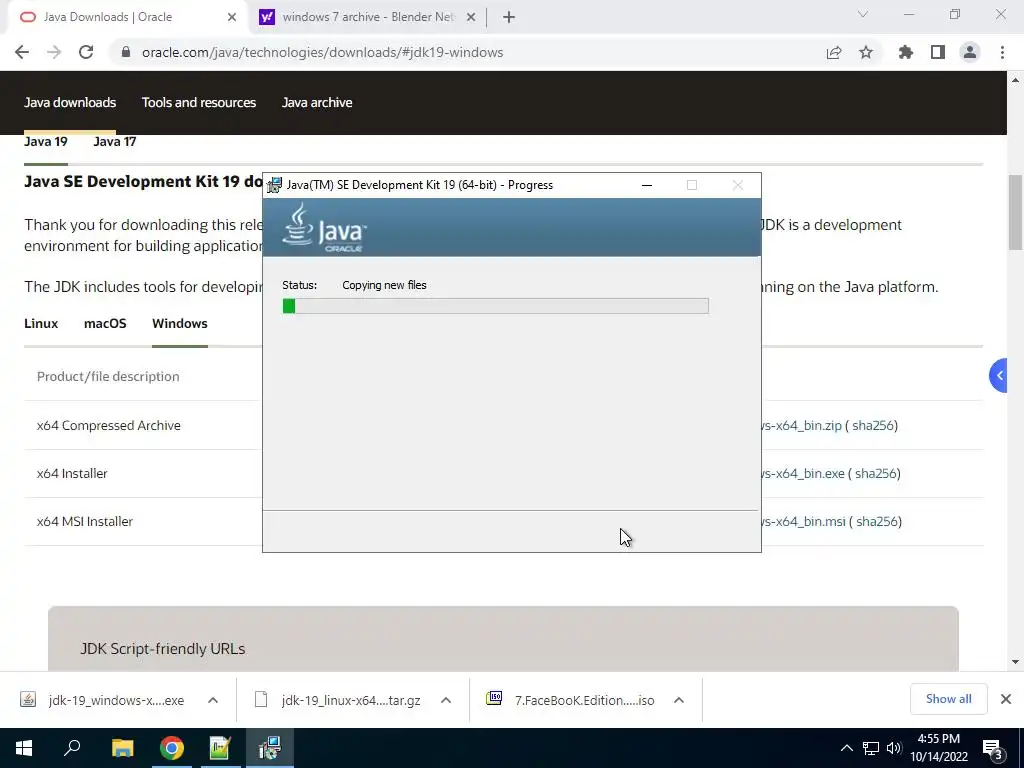Image resolution: width=1024 pixels, height=768 pixels.
Task: Open Java archive navigation item
Action: click(x=317, y=103)
